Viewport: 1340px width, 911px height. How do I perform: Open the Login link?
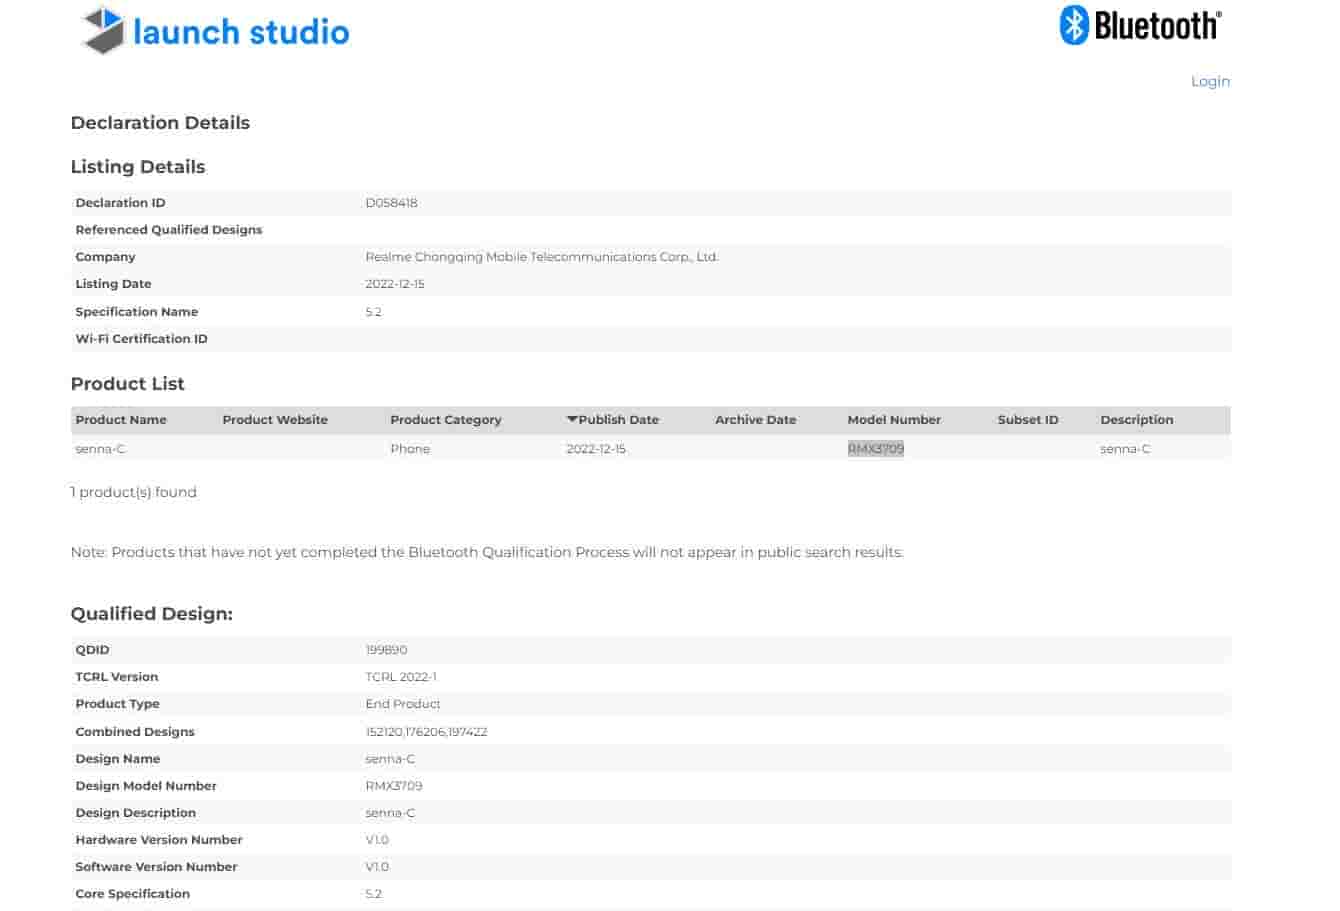pyautogui.click(x=1210, y=81)
